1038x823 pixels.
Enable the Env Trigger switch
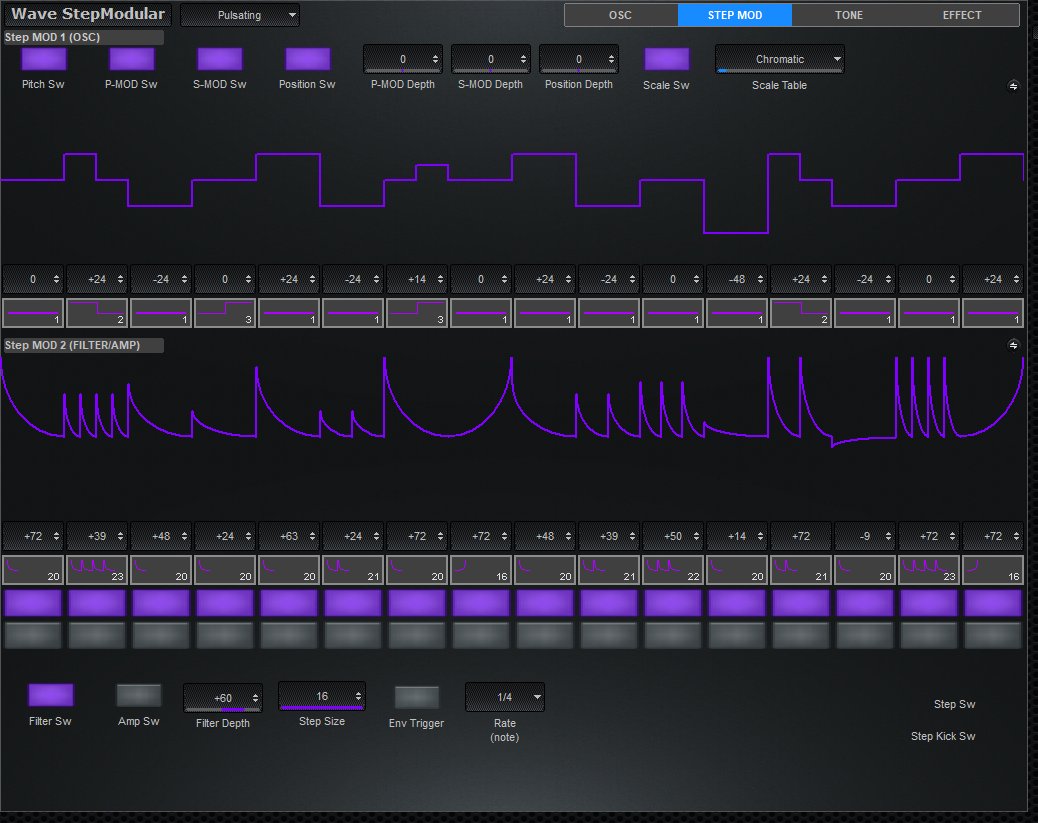click(416, 697)
